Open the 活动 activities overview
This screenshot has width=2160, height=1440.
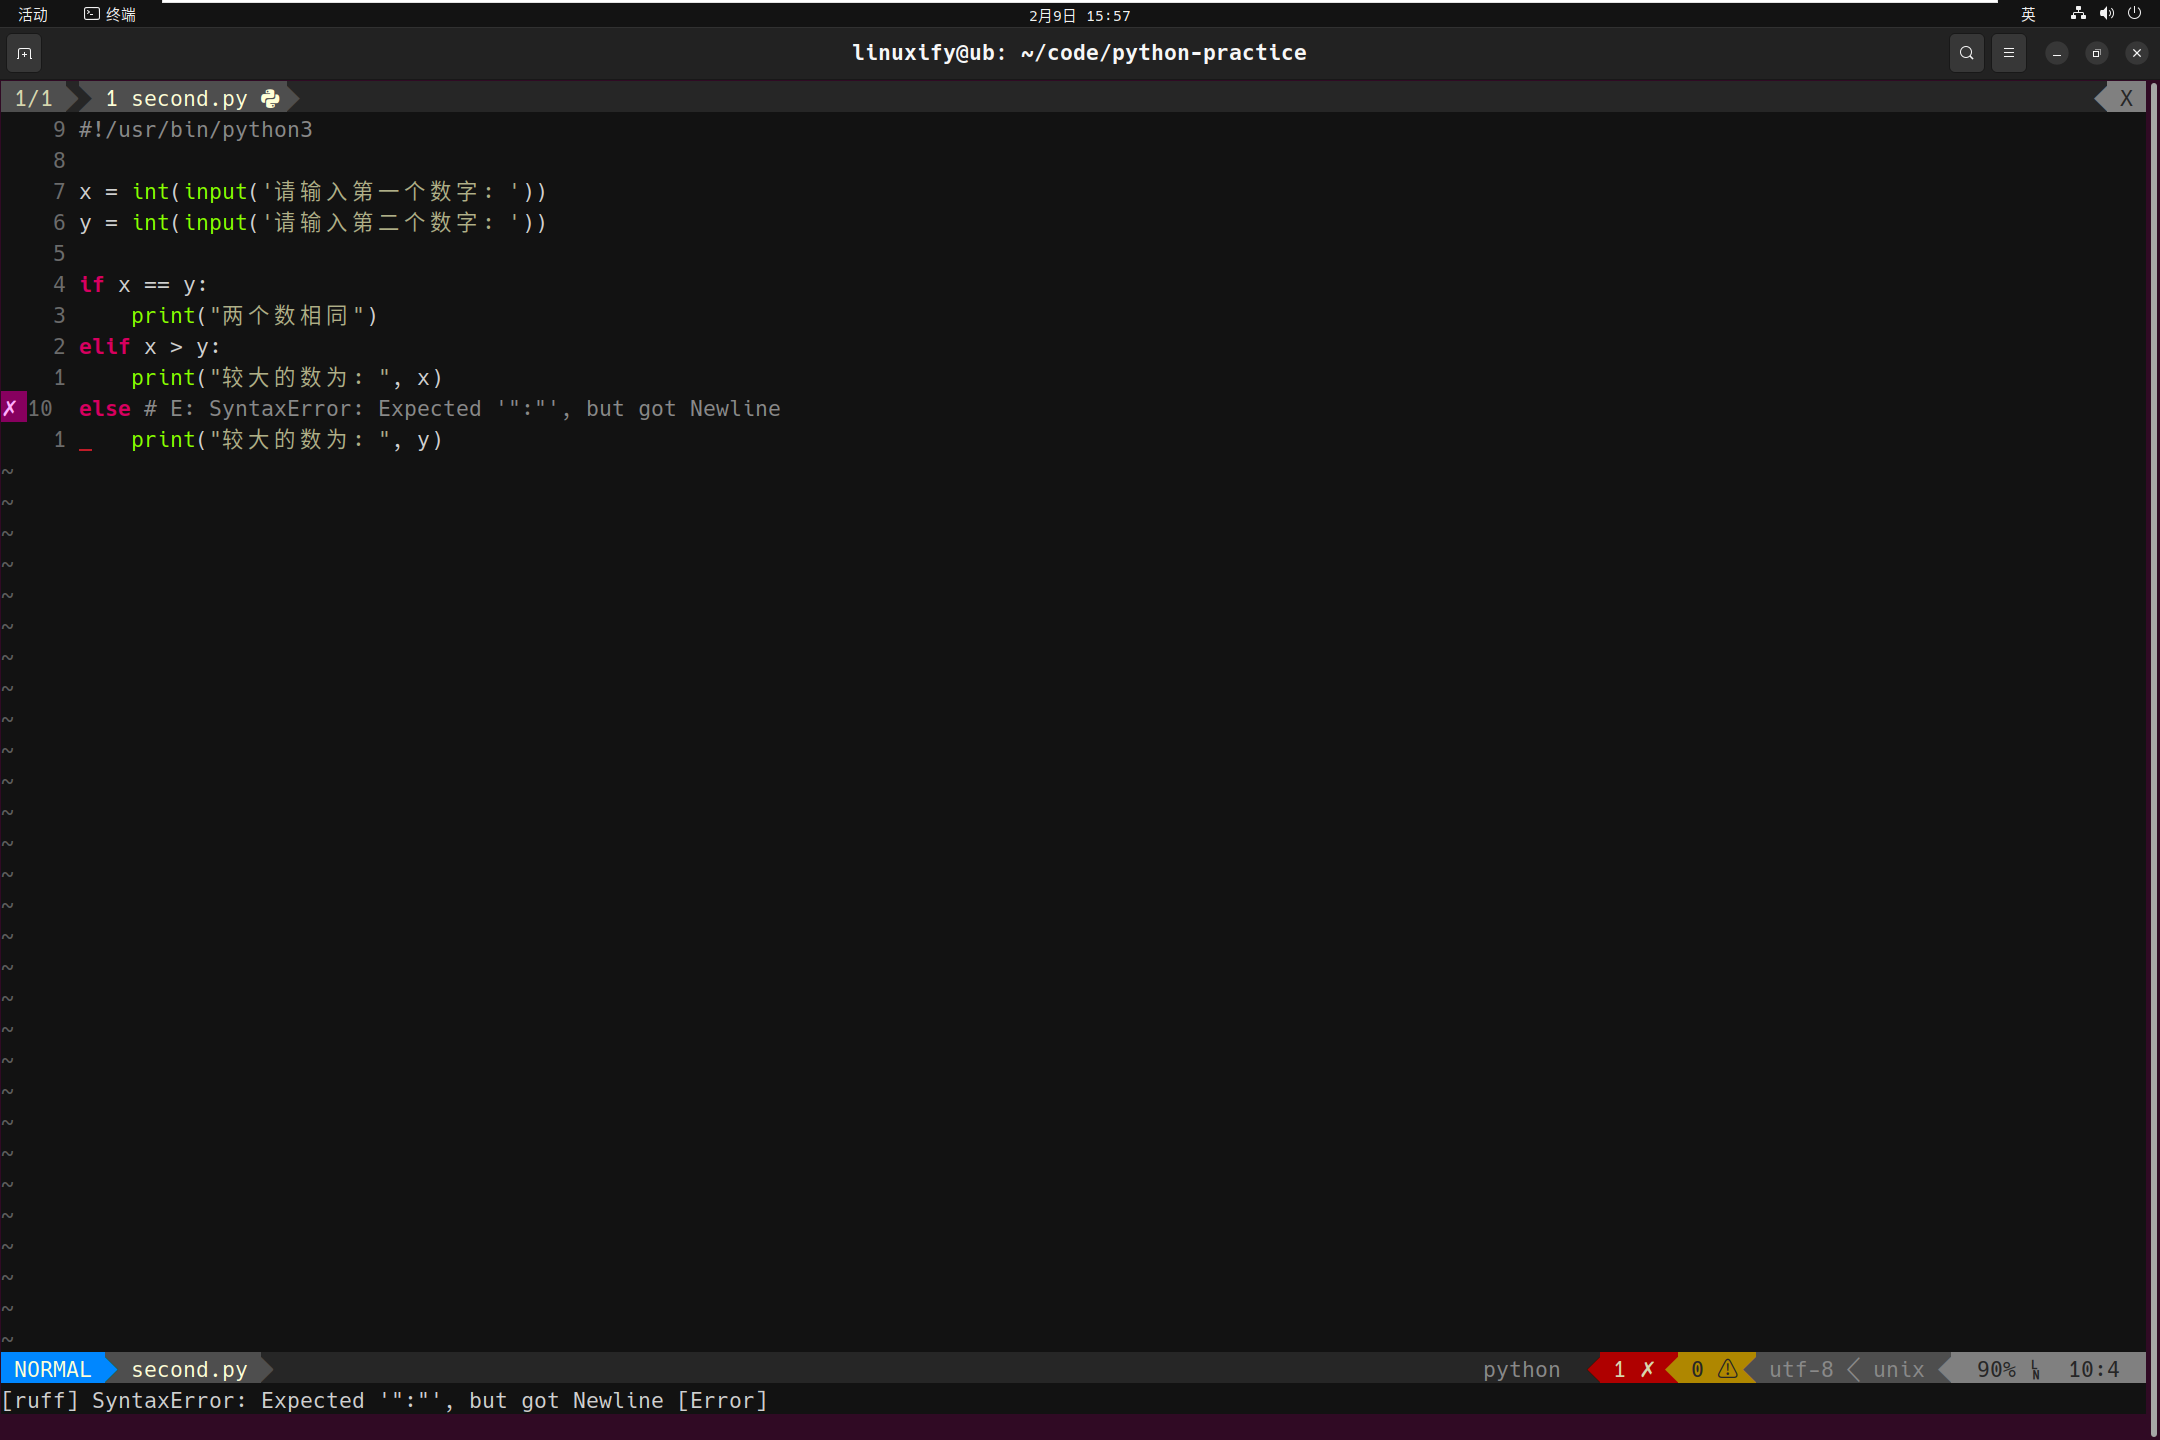(x=33, y=14)
